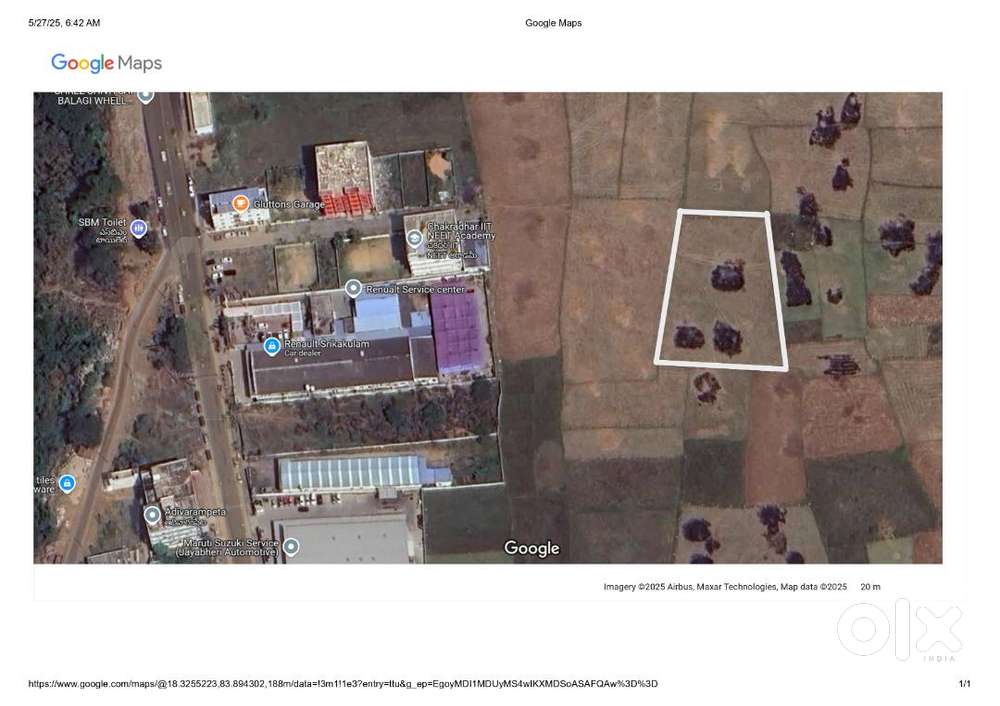Screen dimensions: 1000x706
Task: Click the Renault Service center marker
Action: [x=353, y=288]
